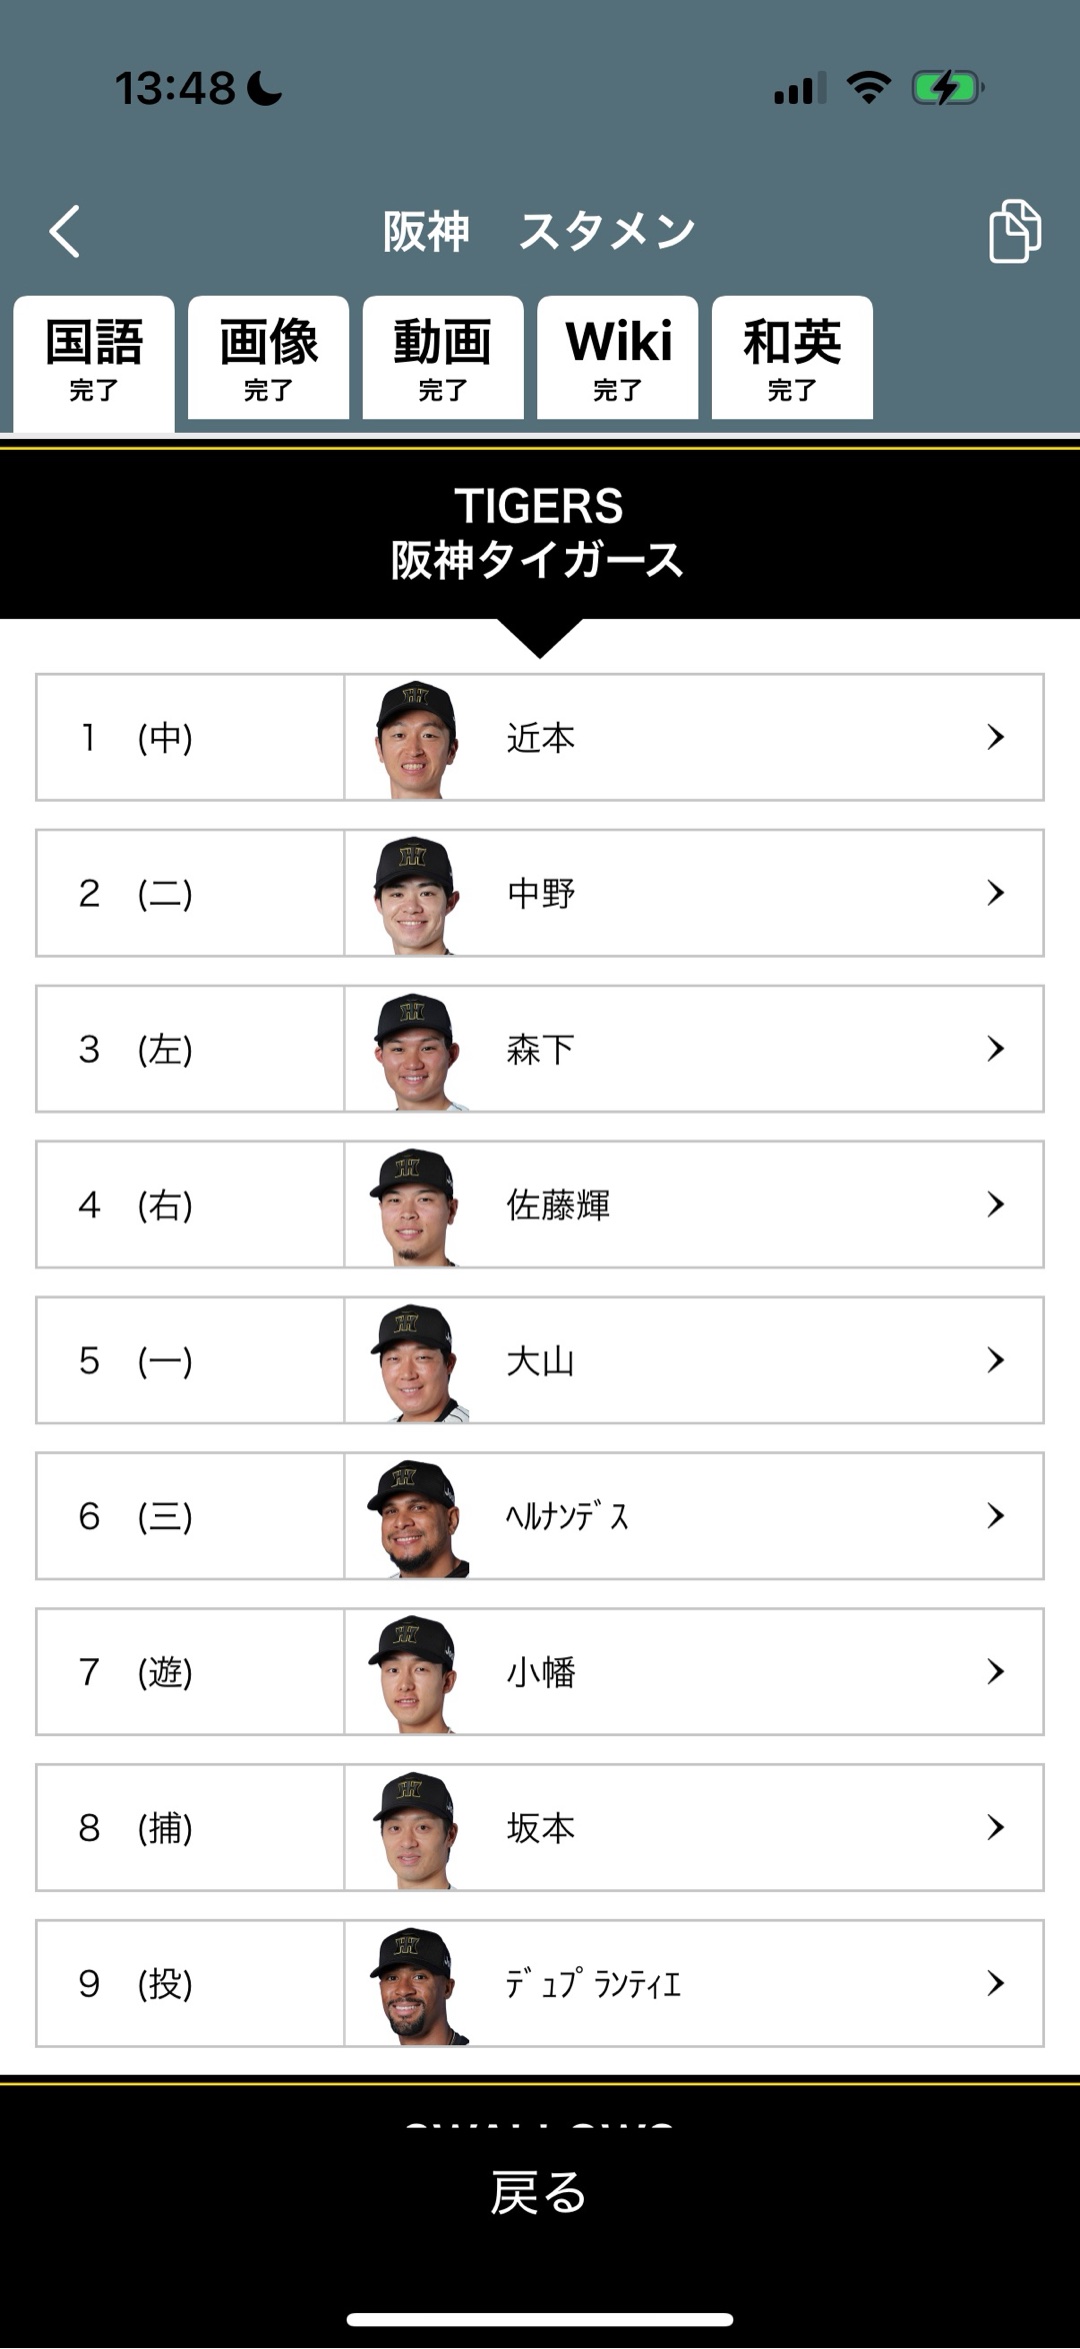Tap 大山 player headshot
This screenshot has width=1080, height=2349.
coord(415,1362)
